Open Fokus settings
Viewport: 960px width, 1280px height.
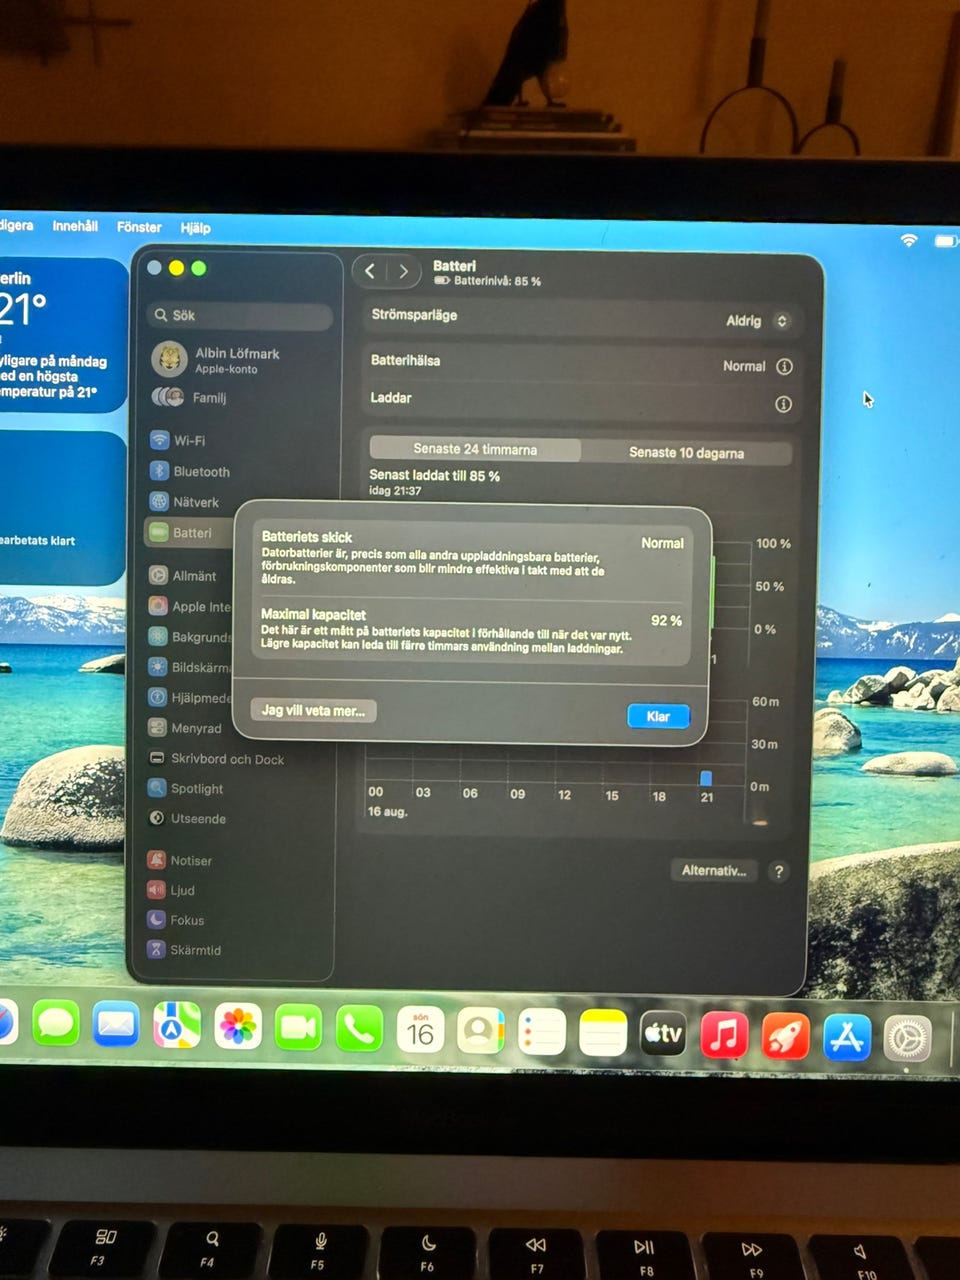[x=176, y=920]
